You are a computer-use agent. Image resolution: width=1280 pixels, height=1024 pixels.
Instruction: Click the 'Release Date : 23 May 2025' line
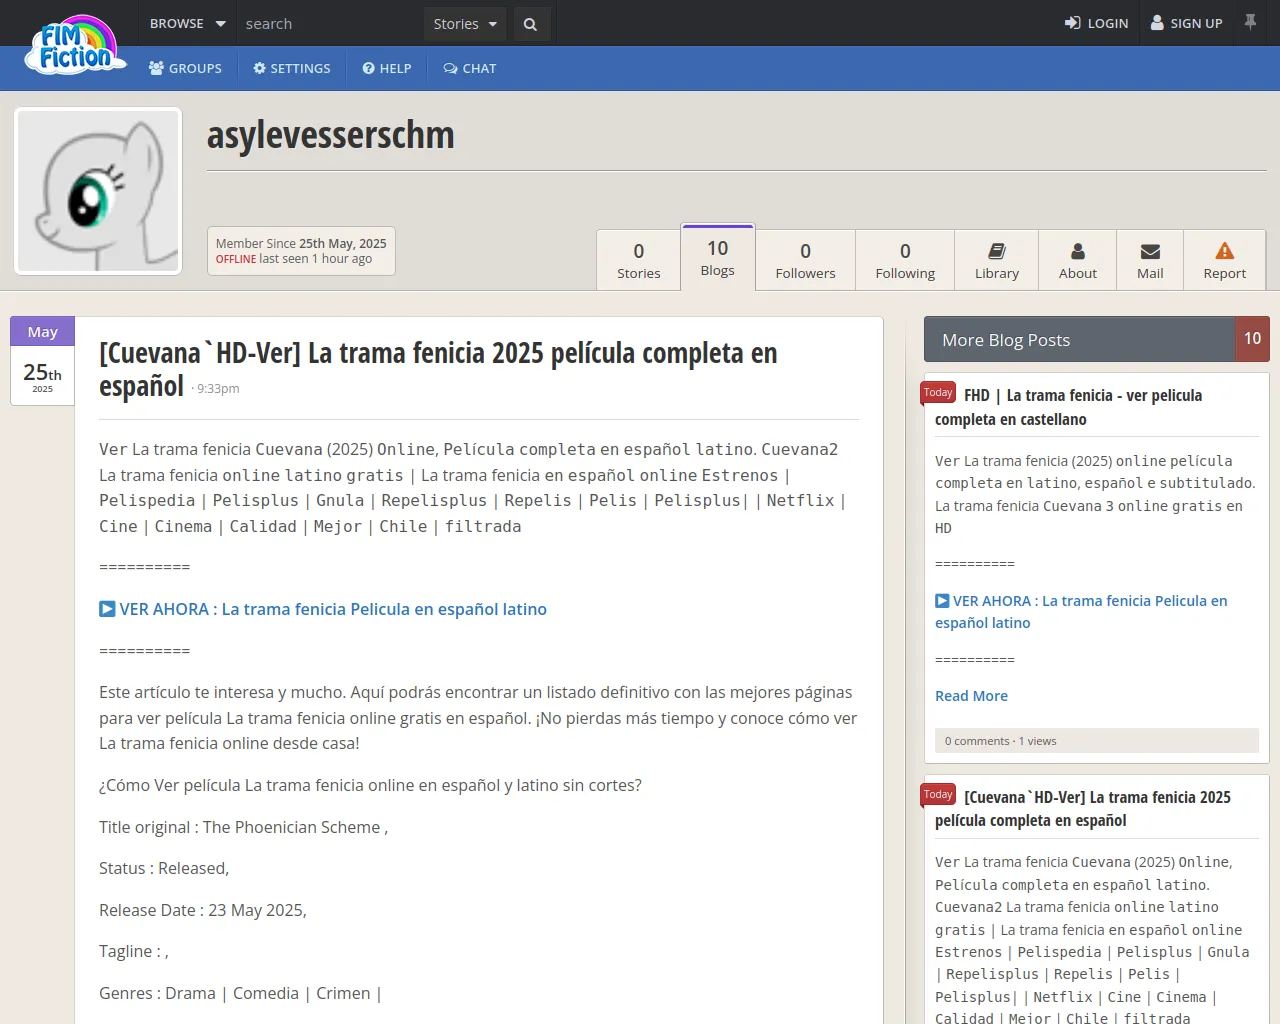(x=203, y=910)
